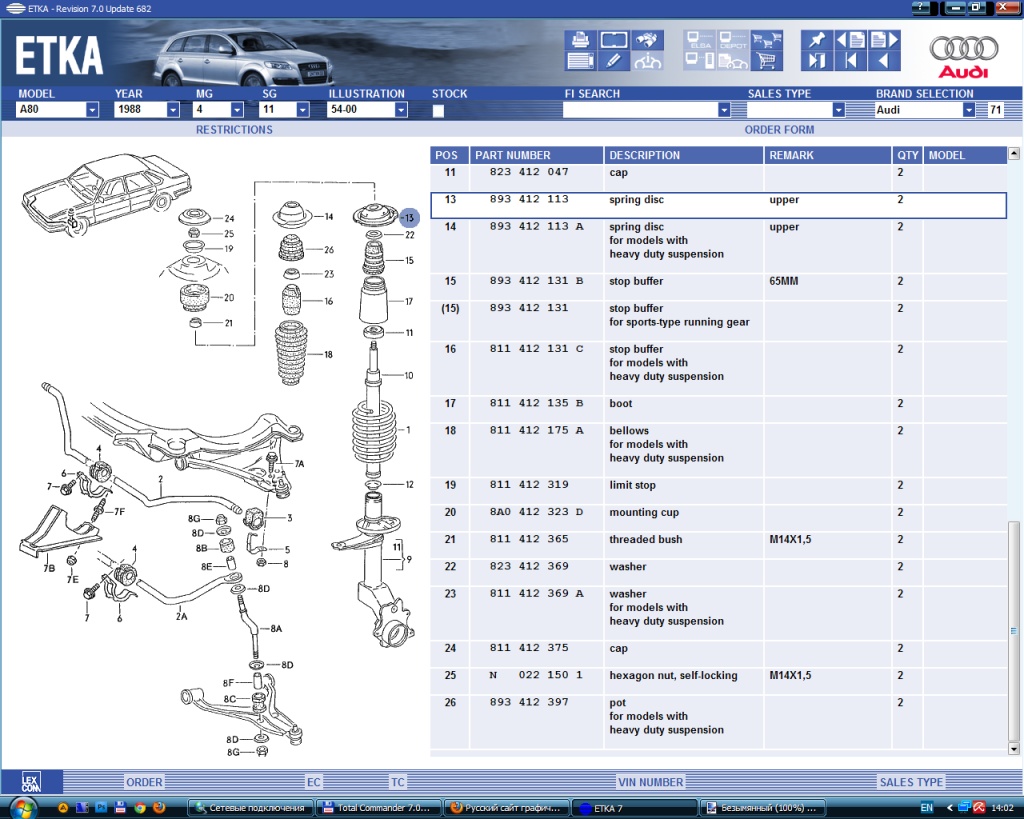Click VIN NUMBER in the bottom bar
1024x819 pixels.
(x=650, y=782)
